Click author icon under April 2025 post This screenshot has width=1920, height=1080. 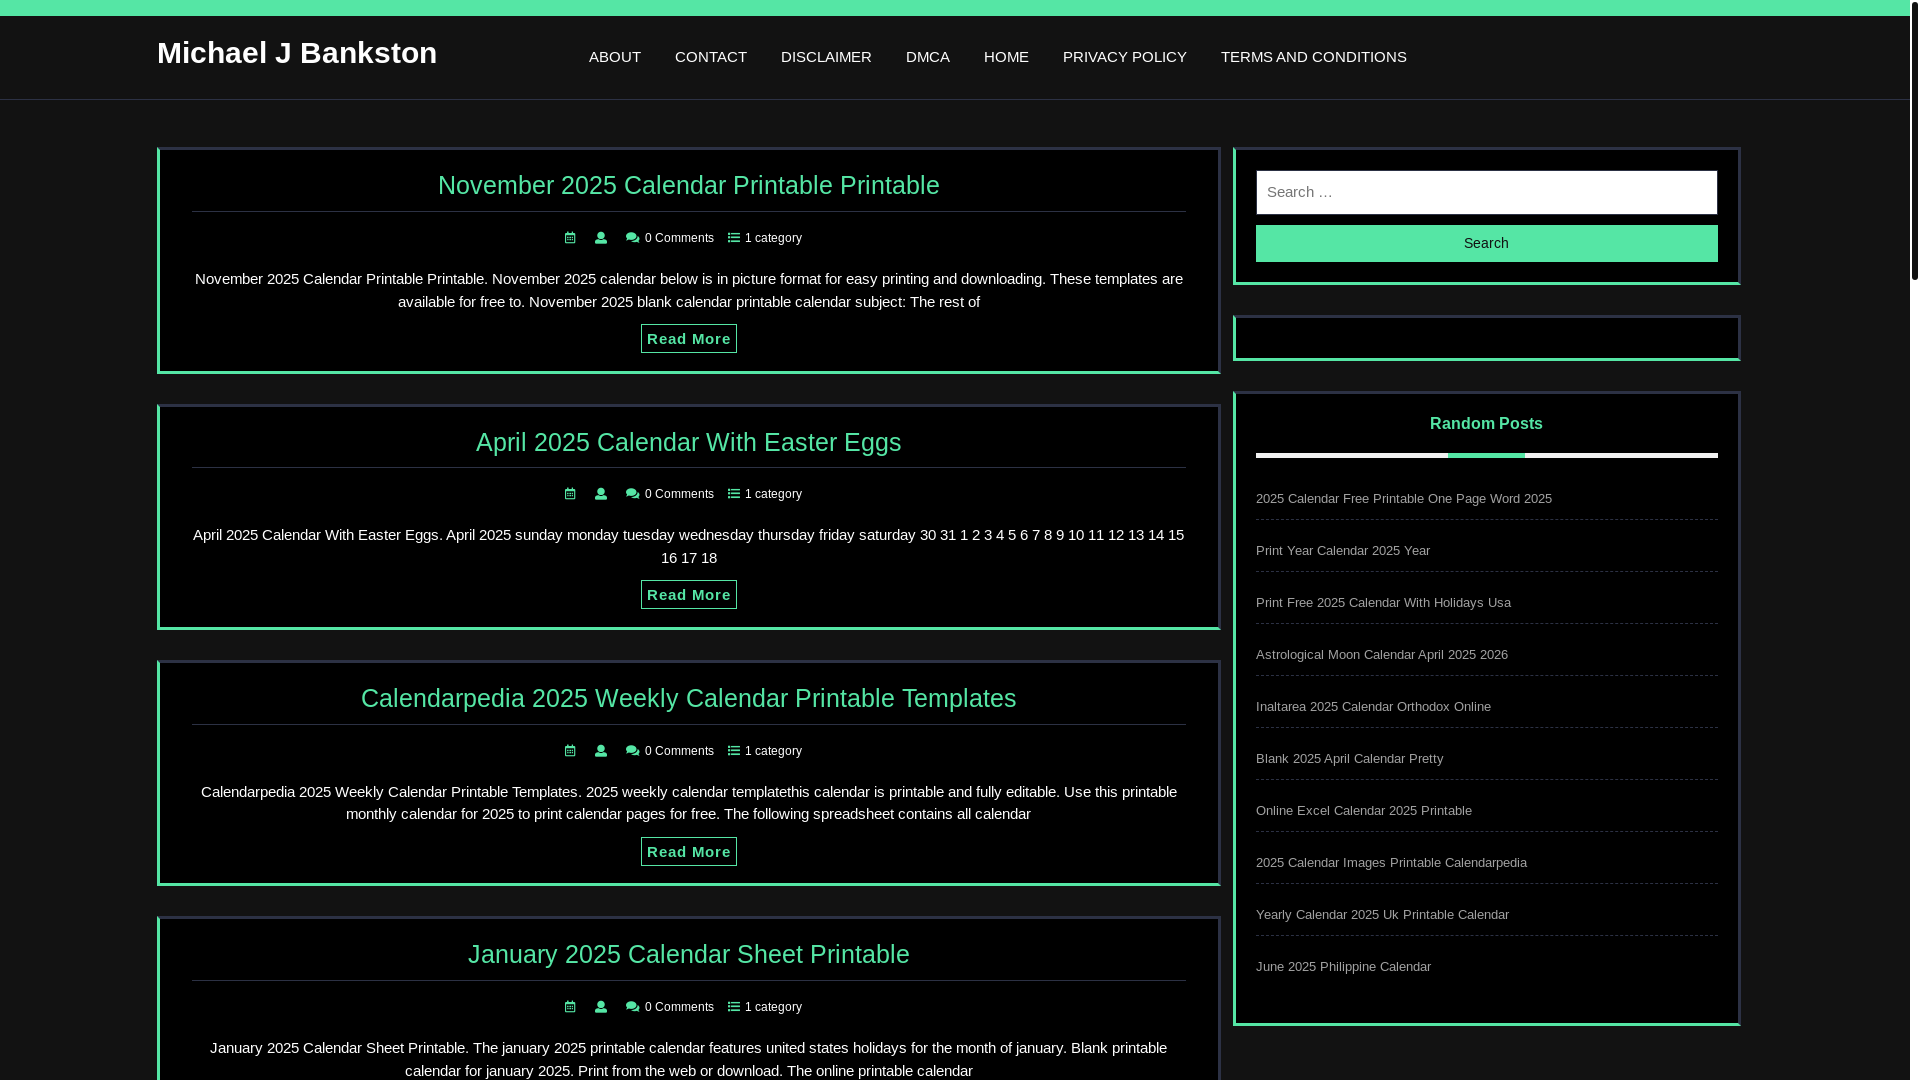601,494
